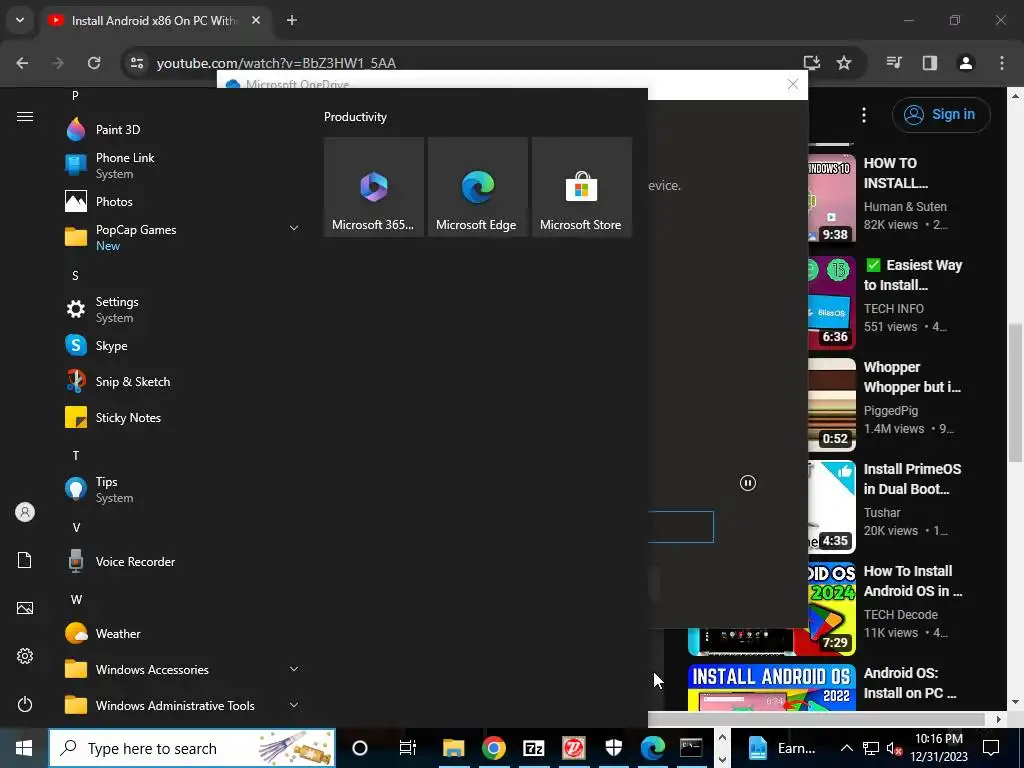1024x768 pixels.
Task: Open the Microsoft Store tile
Action: [581, 187]
